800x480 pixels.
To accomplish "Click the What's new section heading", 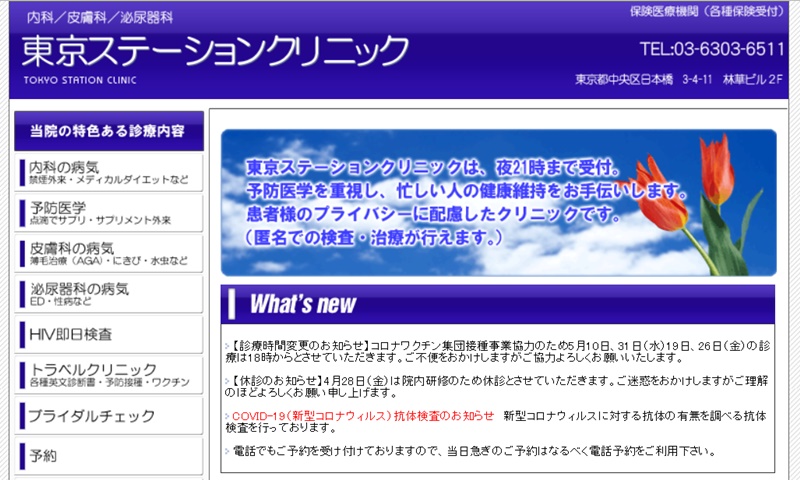I will tap(303, 304).
